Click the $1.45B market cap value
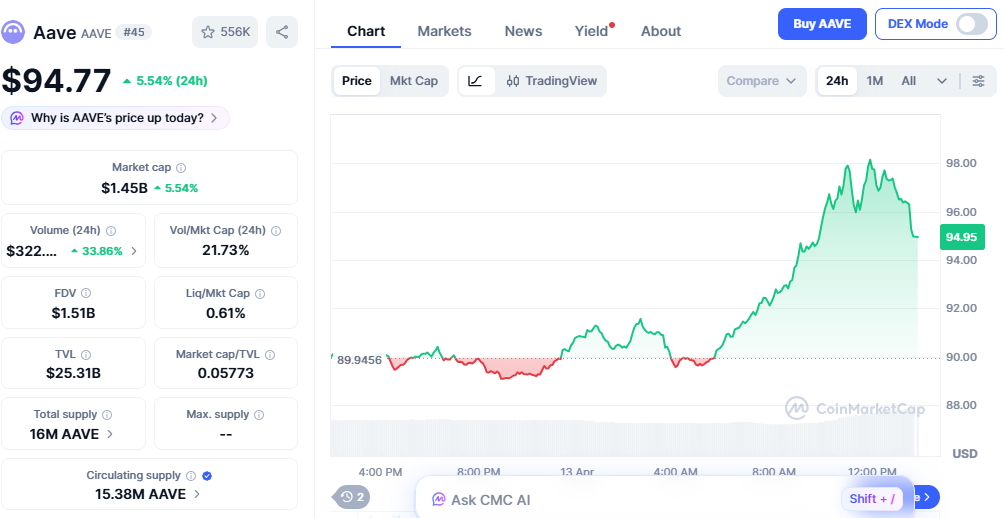The height and width of the screenshot is (518, 1004). coord(124,188)
